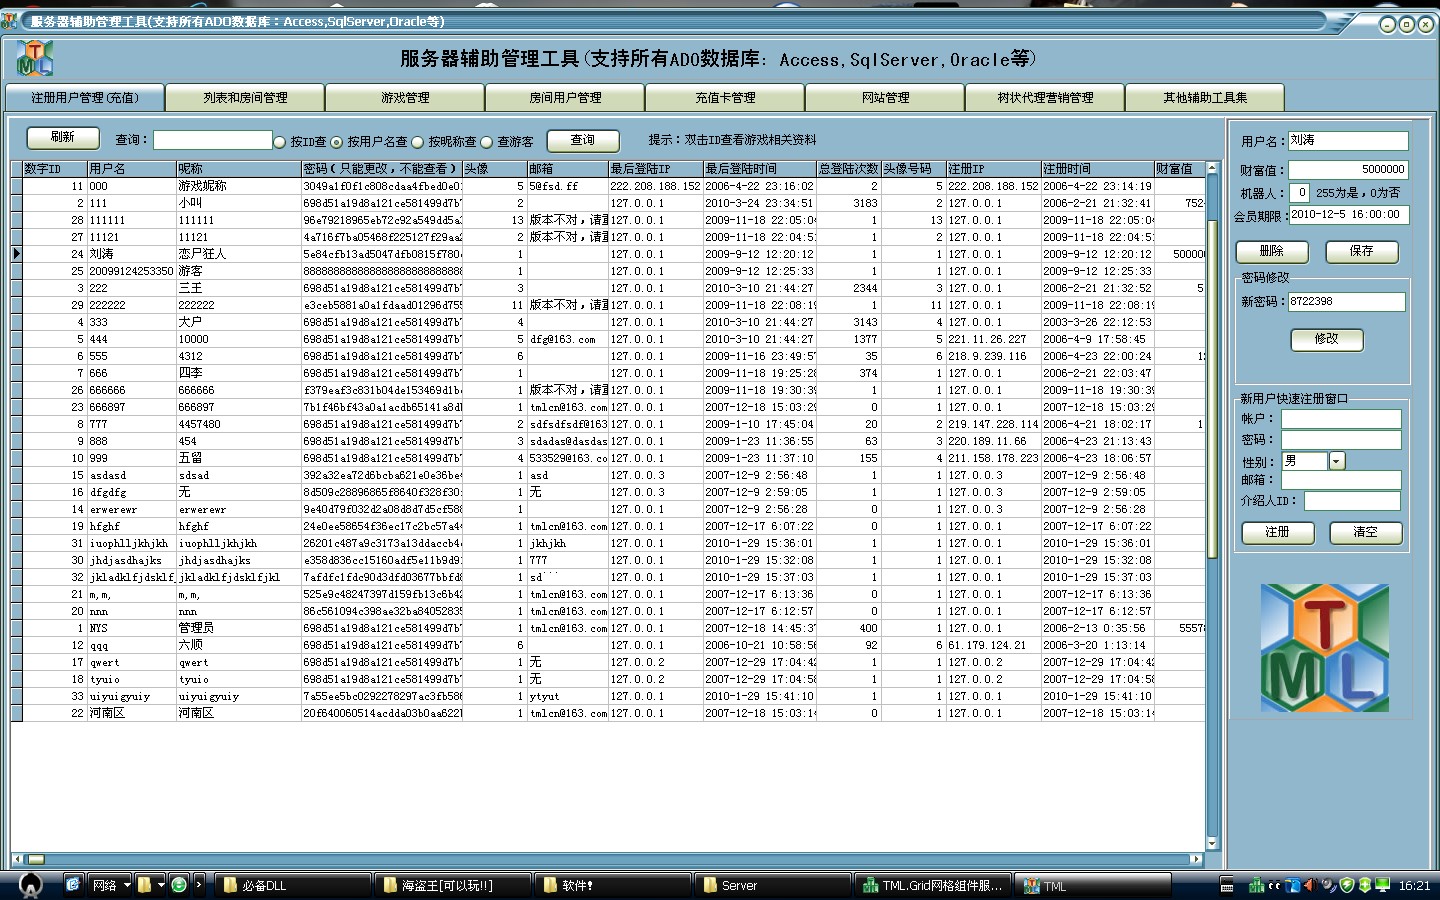Click the table's vertical scrollbar down arrow
This screenshot has height=900, width=1440.
1212,844
